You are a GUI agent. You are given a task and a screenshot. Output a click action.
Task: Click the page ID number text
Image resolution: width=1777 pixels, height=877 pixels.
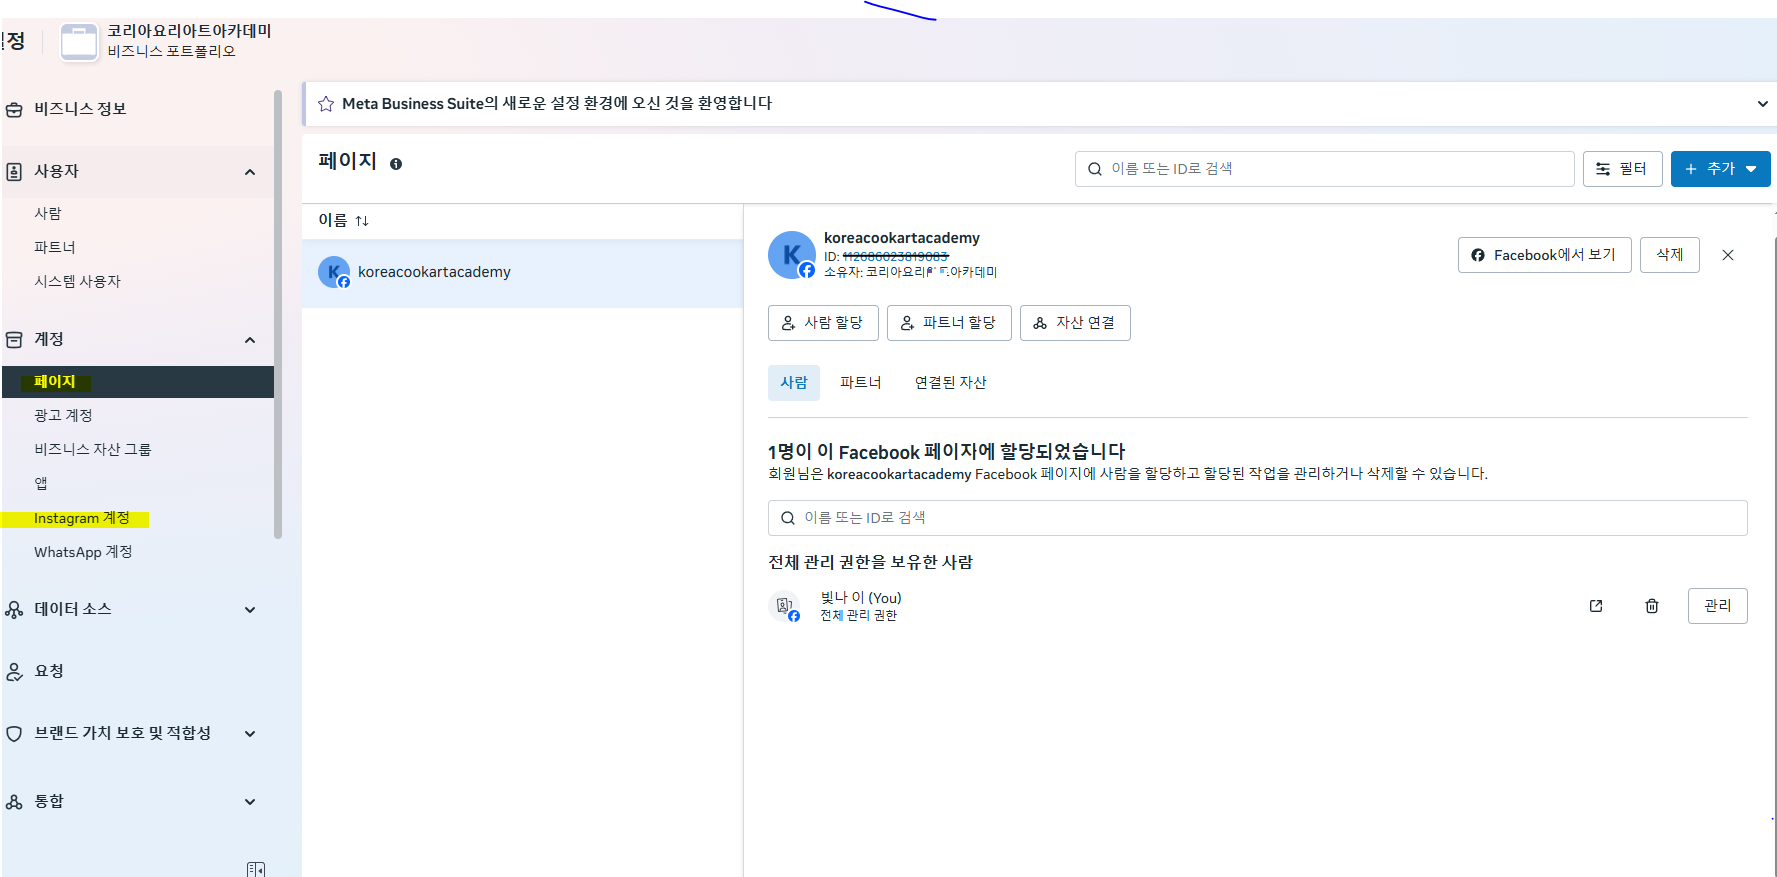point(895,257)
